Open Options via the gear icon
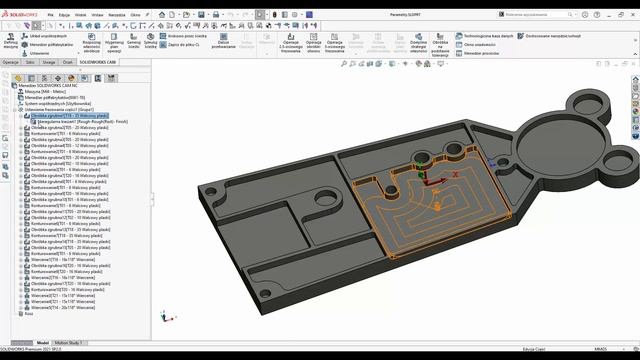This screenshot has width=640, height=360. point(295,15)
